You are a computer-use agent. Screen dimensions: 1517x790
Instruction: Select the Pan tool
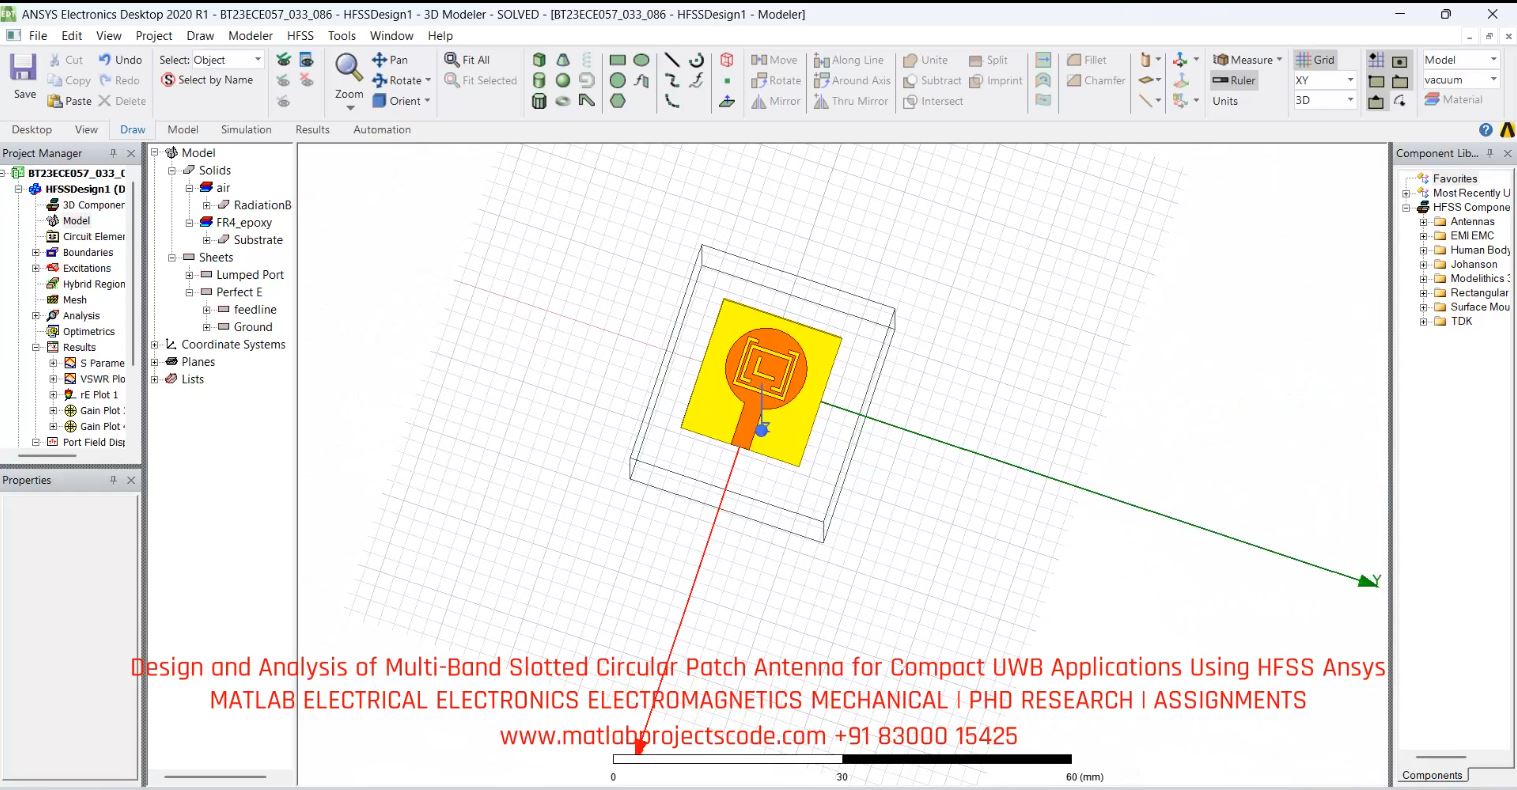coord(390,60)
